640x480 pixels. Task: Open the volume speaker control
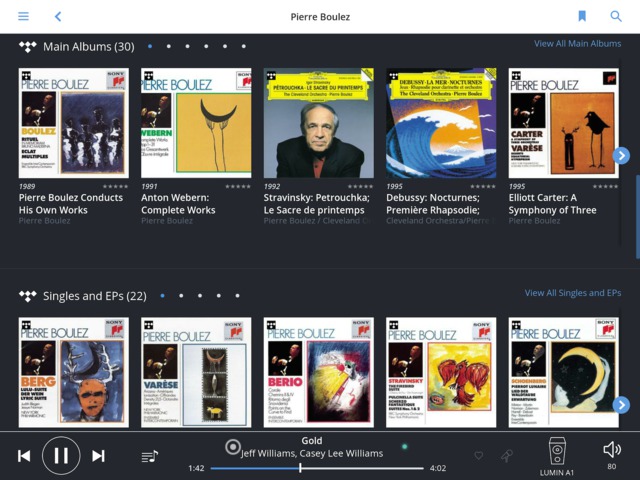pos(611,451)
